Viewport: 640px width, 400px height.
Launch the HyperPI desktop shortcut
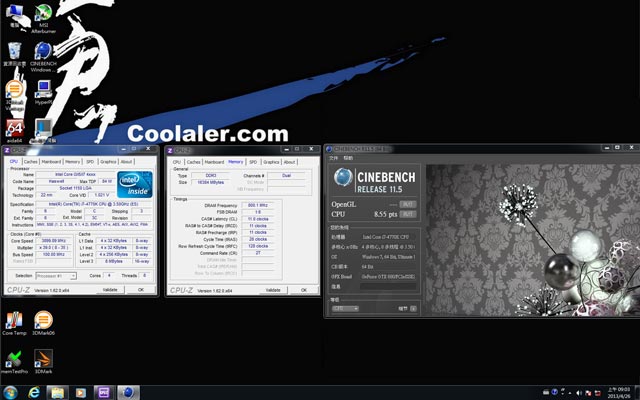(x=43, y=92)
